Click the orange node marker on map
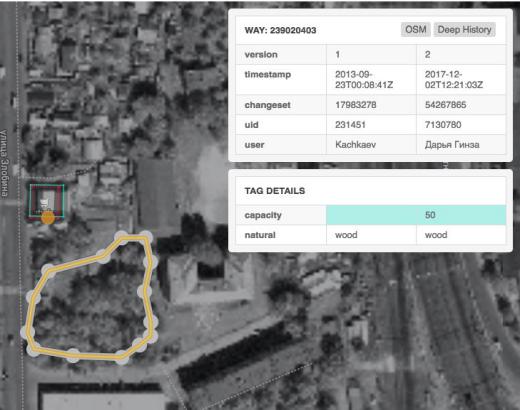 [48, 217]
